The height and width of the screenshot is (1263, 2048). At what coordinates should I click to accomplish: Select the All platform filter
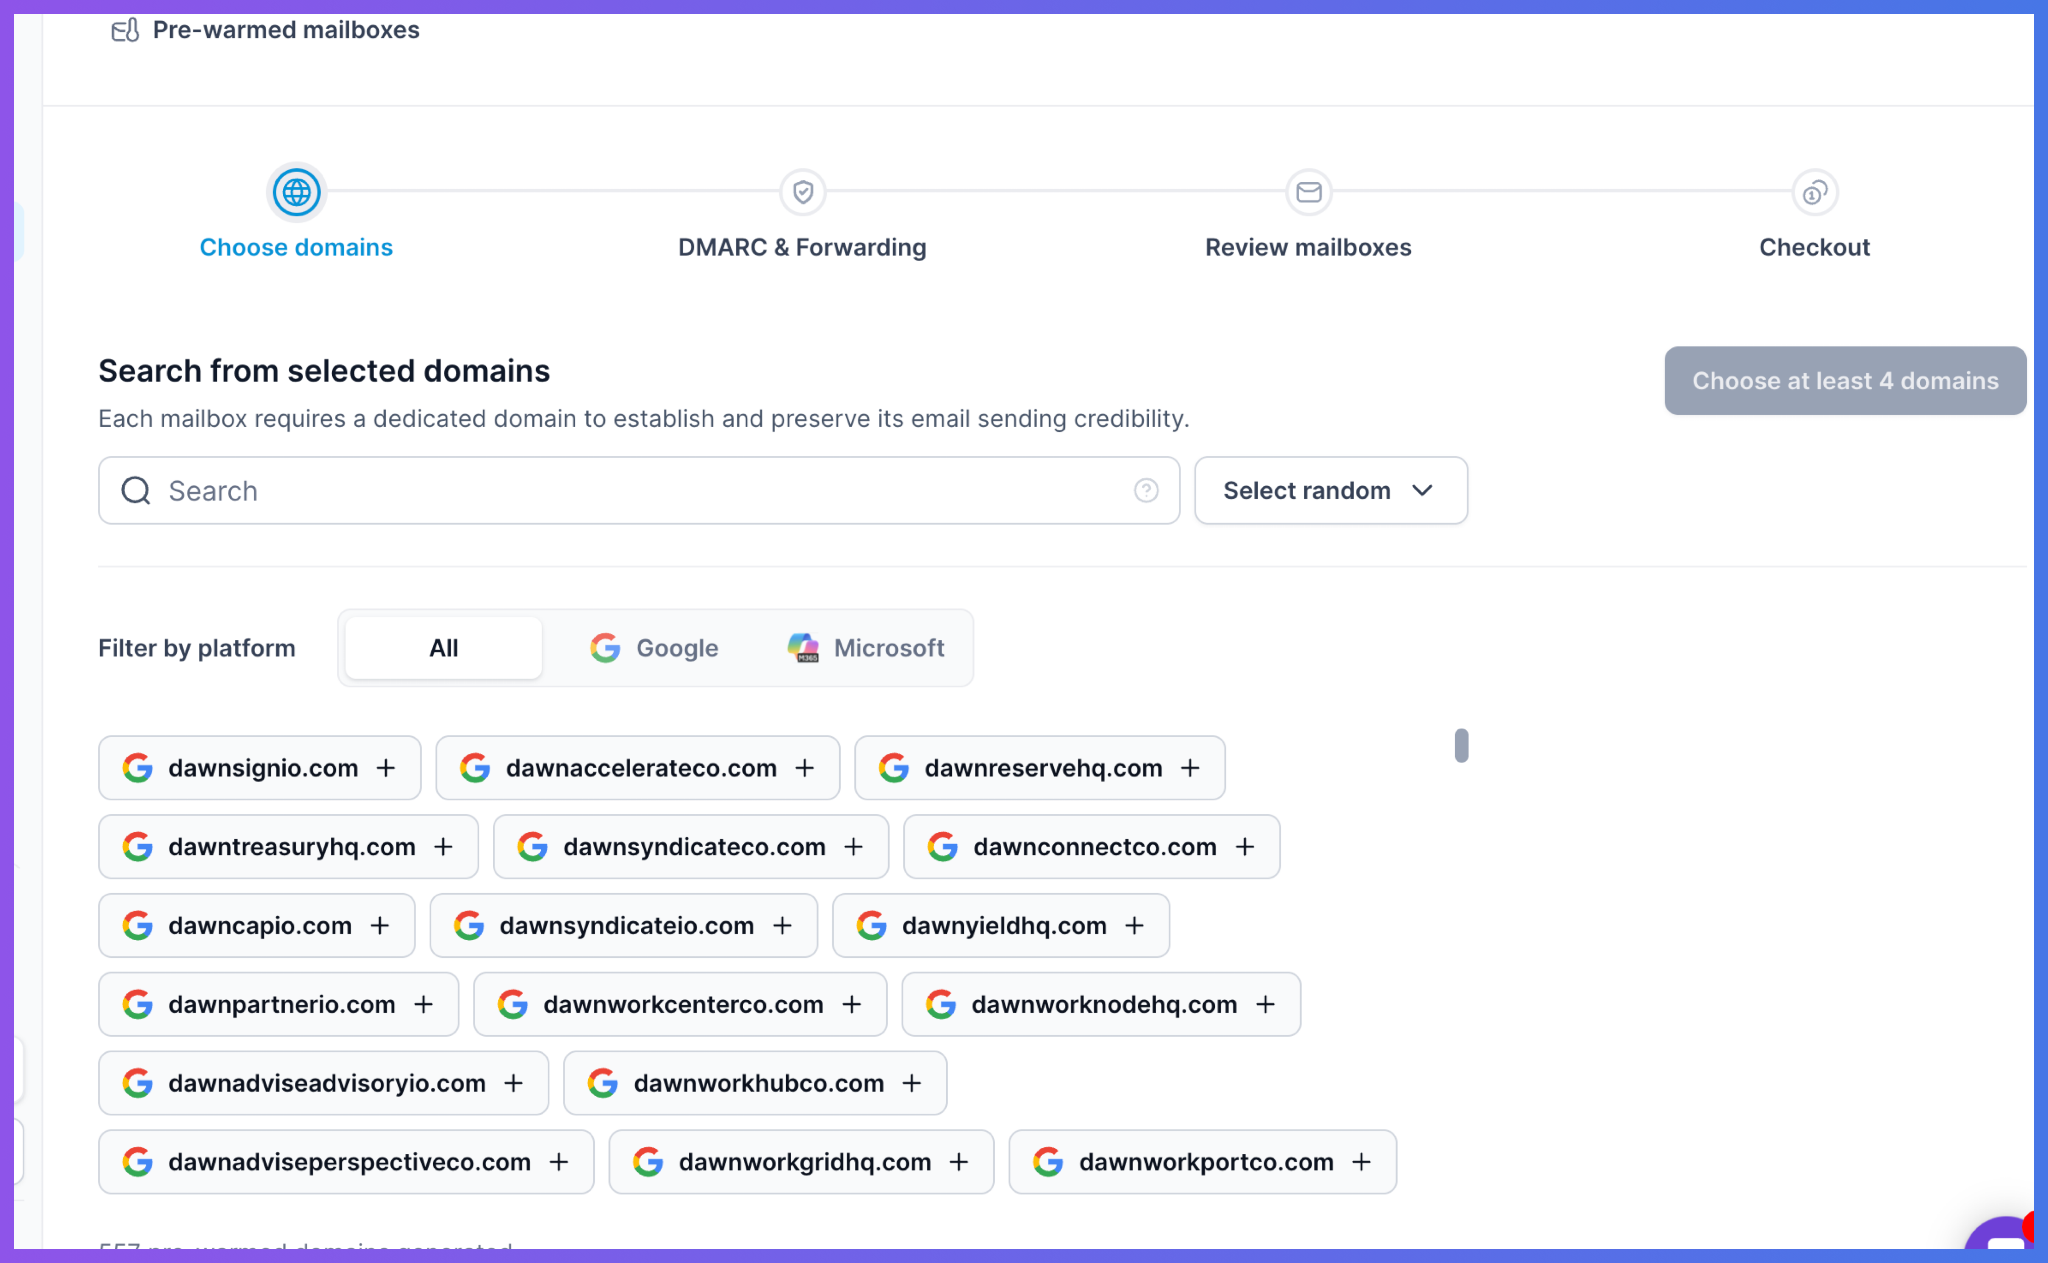coord(444,648)
